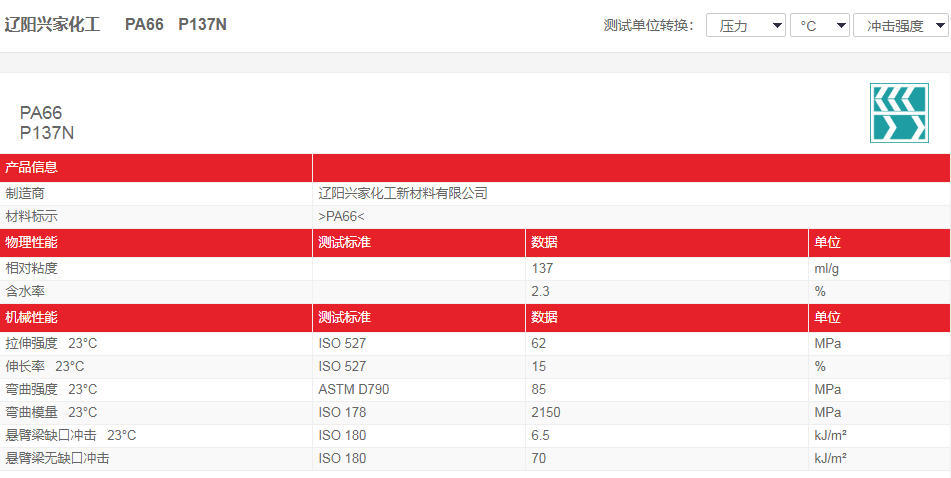Select the >PA66< material marking value
The height and width of the screenshot is (478, 951).
pos(341,217)
